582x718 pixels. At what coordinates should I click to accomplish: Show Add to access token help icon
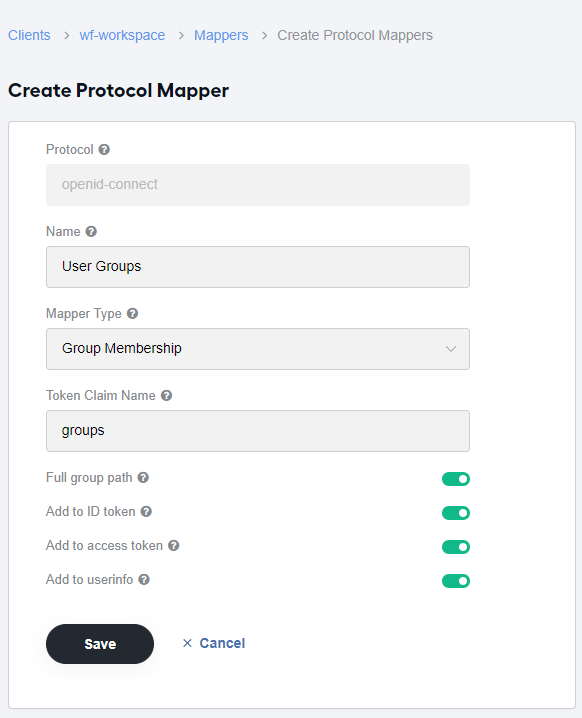point(174,545)
